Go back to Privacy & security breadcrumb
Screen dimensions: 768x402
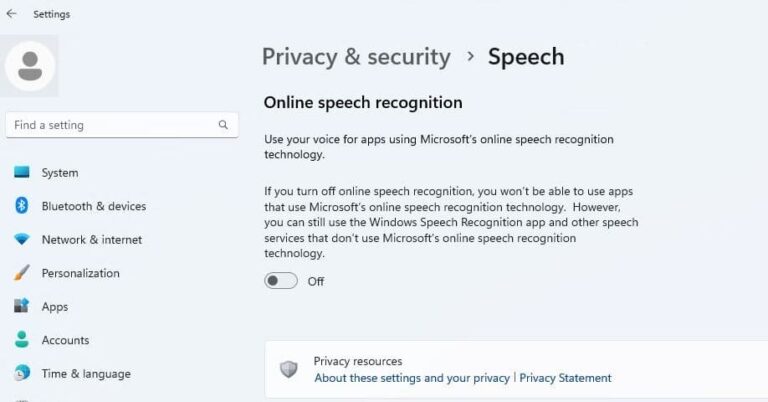click(356, 57)
